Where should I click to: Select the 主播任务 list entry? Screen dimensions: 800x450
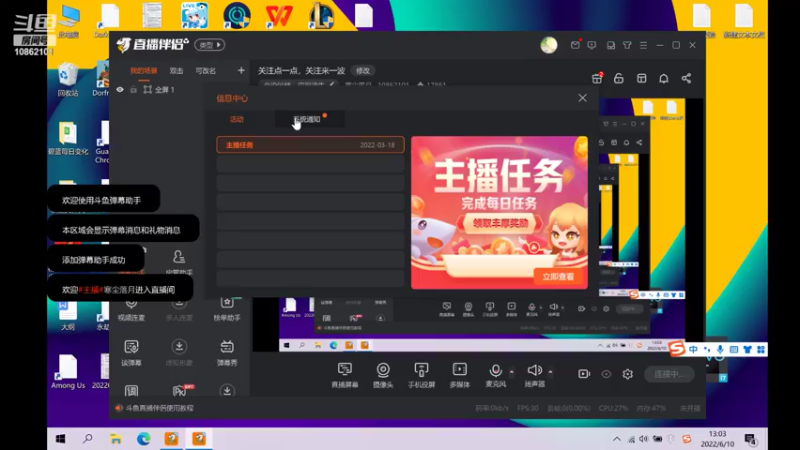[310, 145]
